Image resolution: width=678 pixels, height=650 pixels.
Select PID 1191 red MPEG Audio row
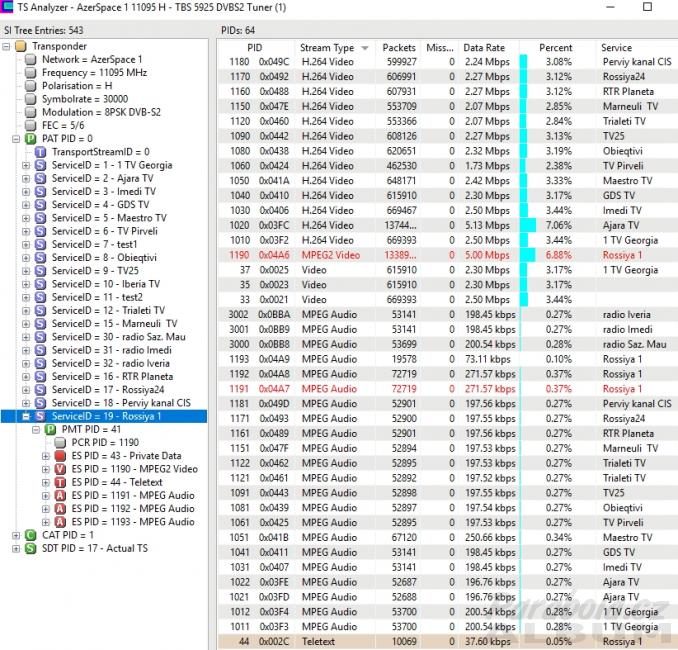pos(448,389)
